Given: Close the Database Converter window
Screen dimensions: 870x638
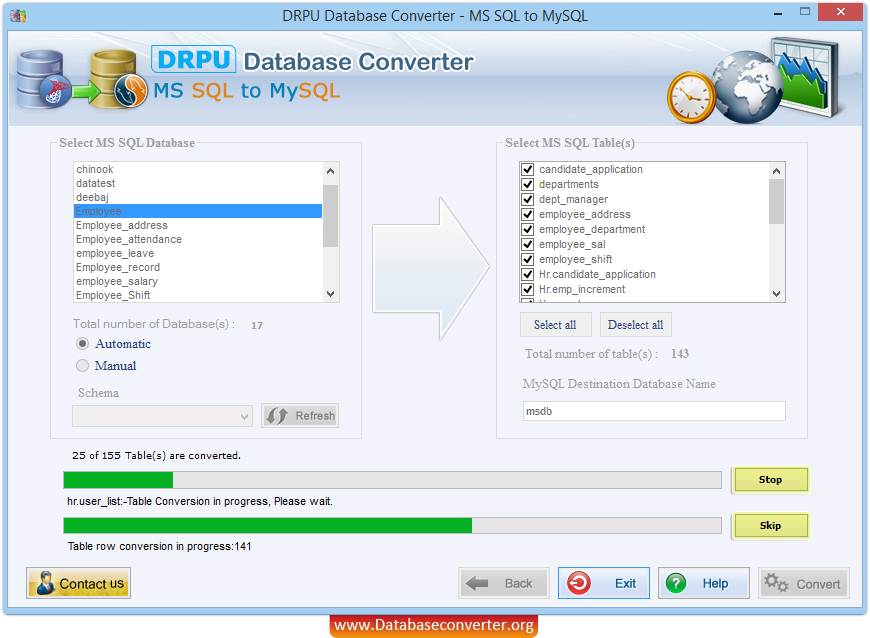Looking at the screenshot, I should coord(841,12).
